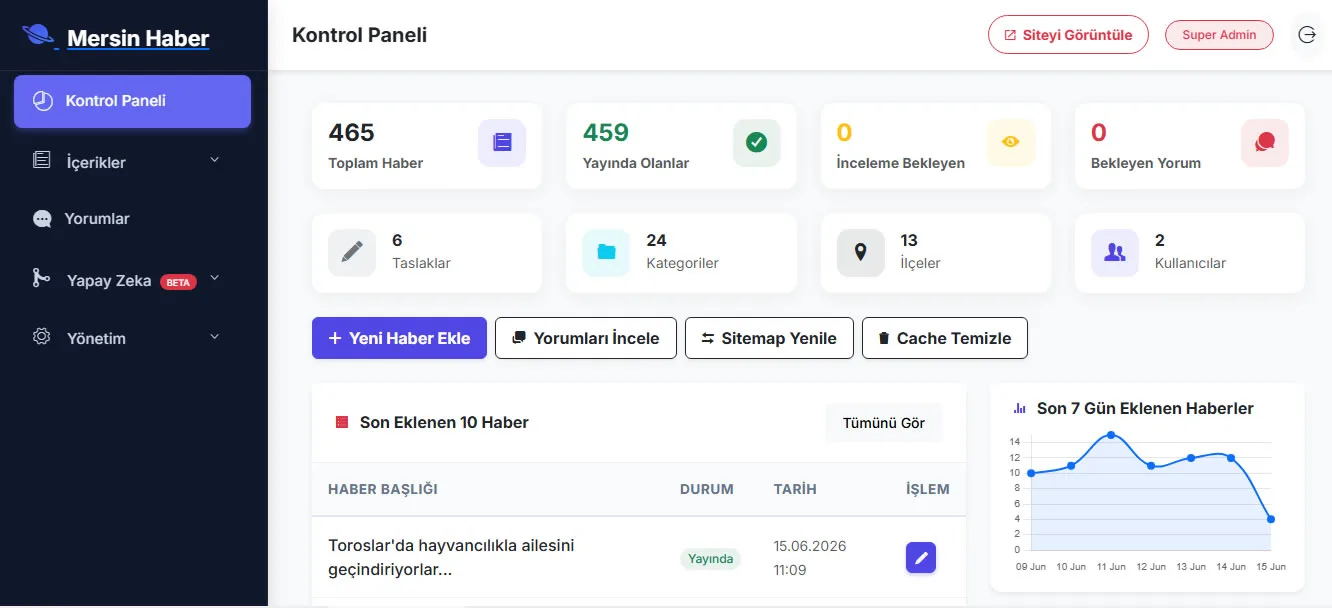Click the purple Toplam Haber document icon

tap(502, 143)
